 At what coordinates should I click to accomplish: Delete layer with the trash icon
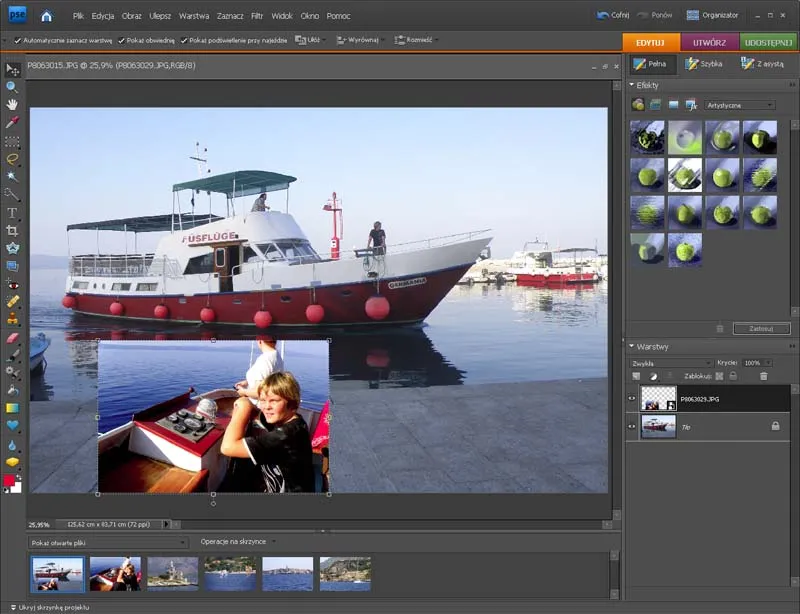coord(763,376)
